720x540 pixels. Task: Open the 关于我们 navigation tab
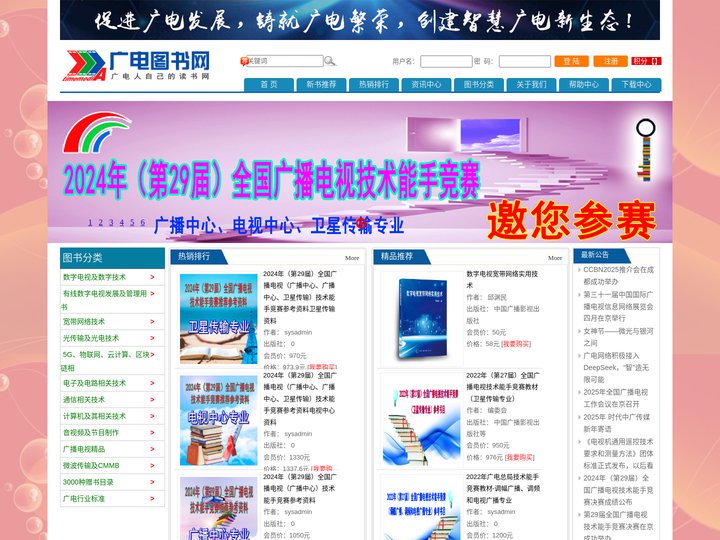click(531, 84)
